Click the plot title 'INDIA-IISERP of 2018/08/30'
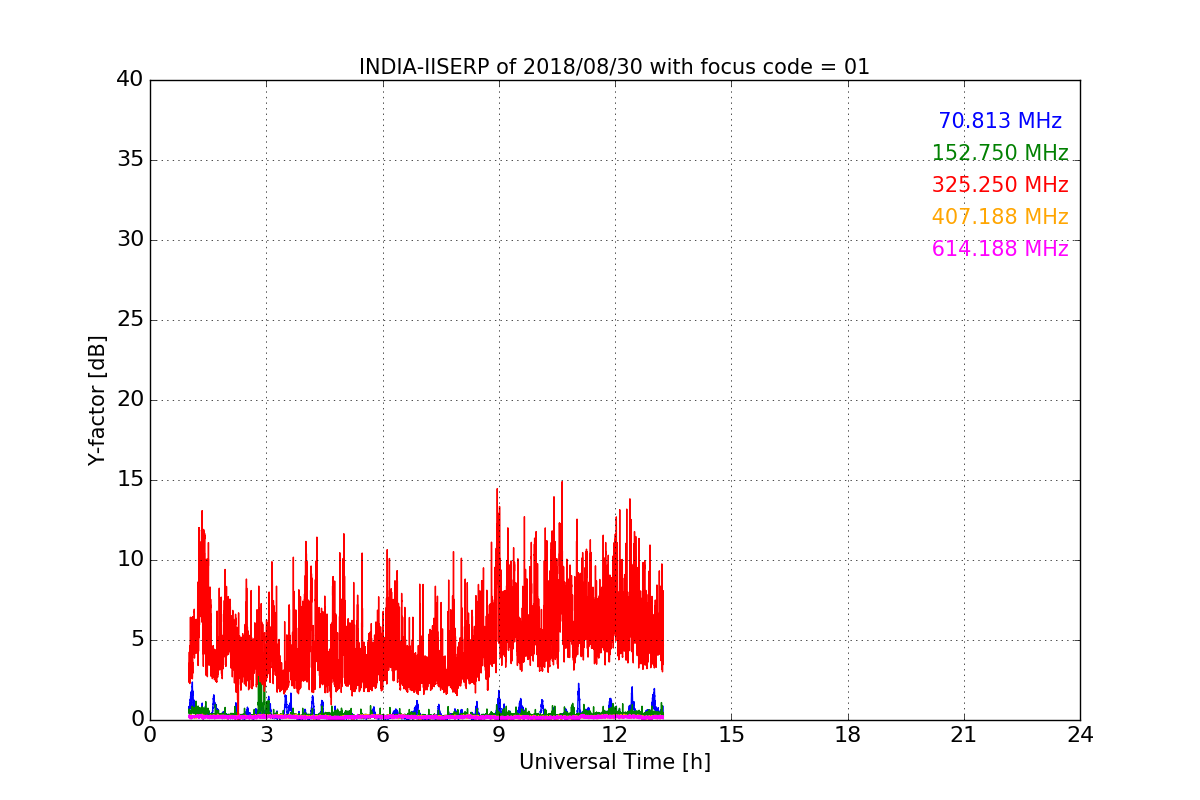The width and height of the screenshot is (1200, 800). click(614, 67)
